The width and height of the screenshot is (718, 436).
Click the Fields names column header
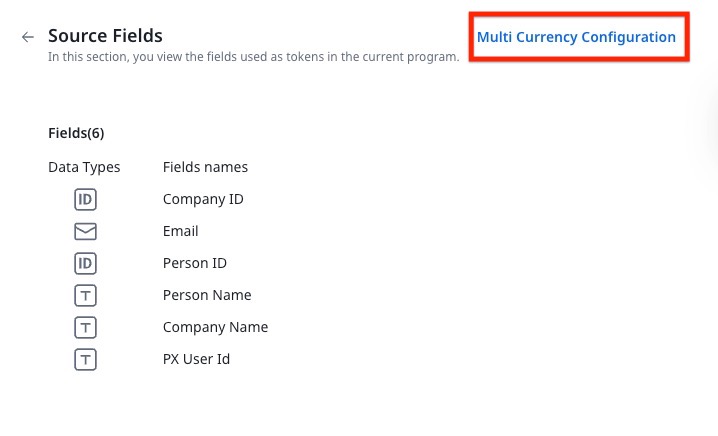205,167
